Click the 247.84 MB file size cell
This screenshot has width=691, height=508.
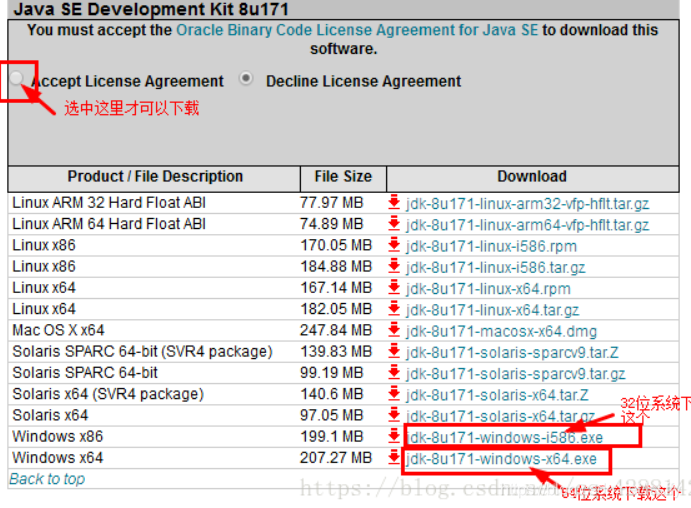click(x=336, y=330)
